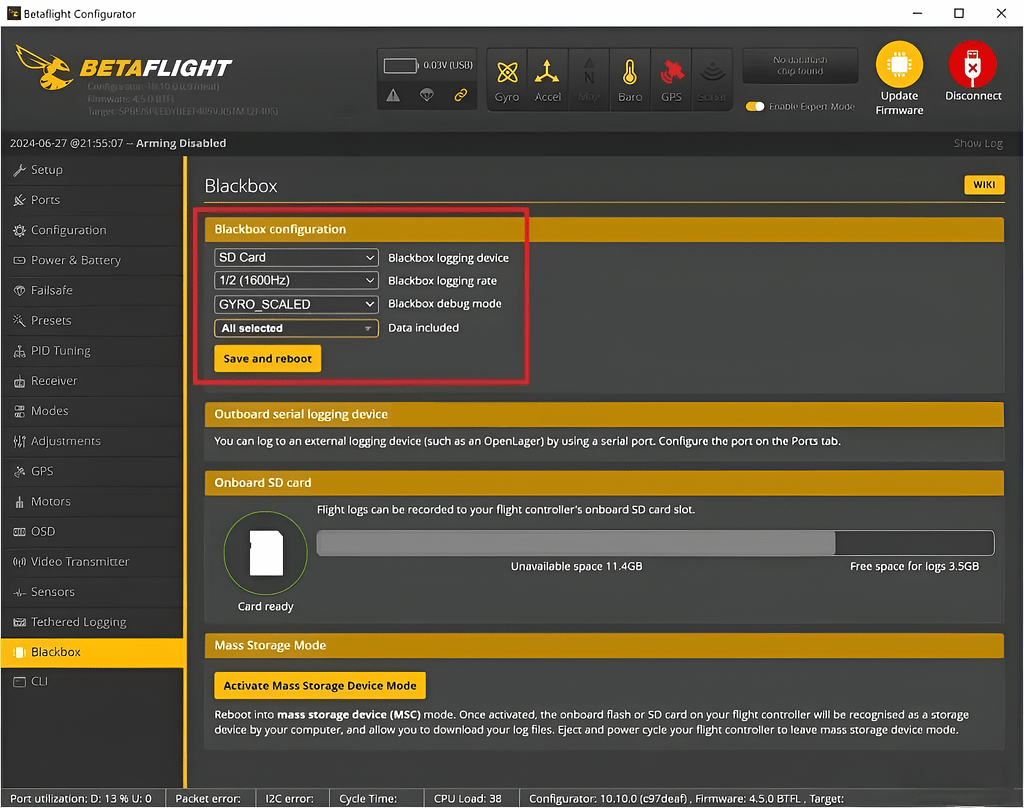Click the Failsafe parachute icon in sidebar
Screen dimensions: 1024x808
point(20,290)
